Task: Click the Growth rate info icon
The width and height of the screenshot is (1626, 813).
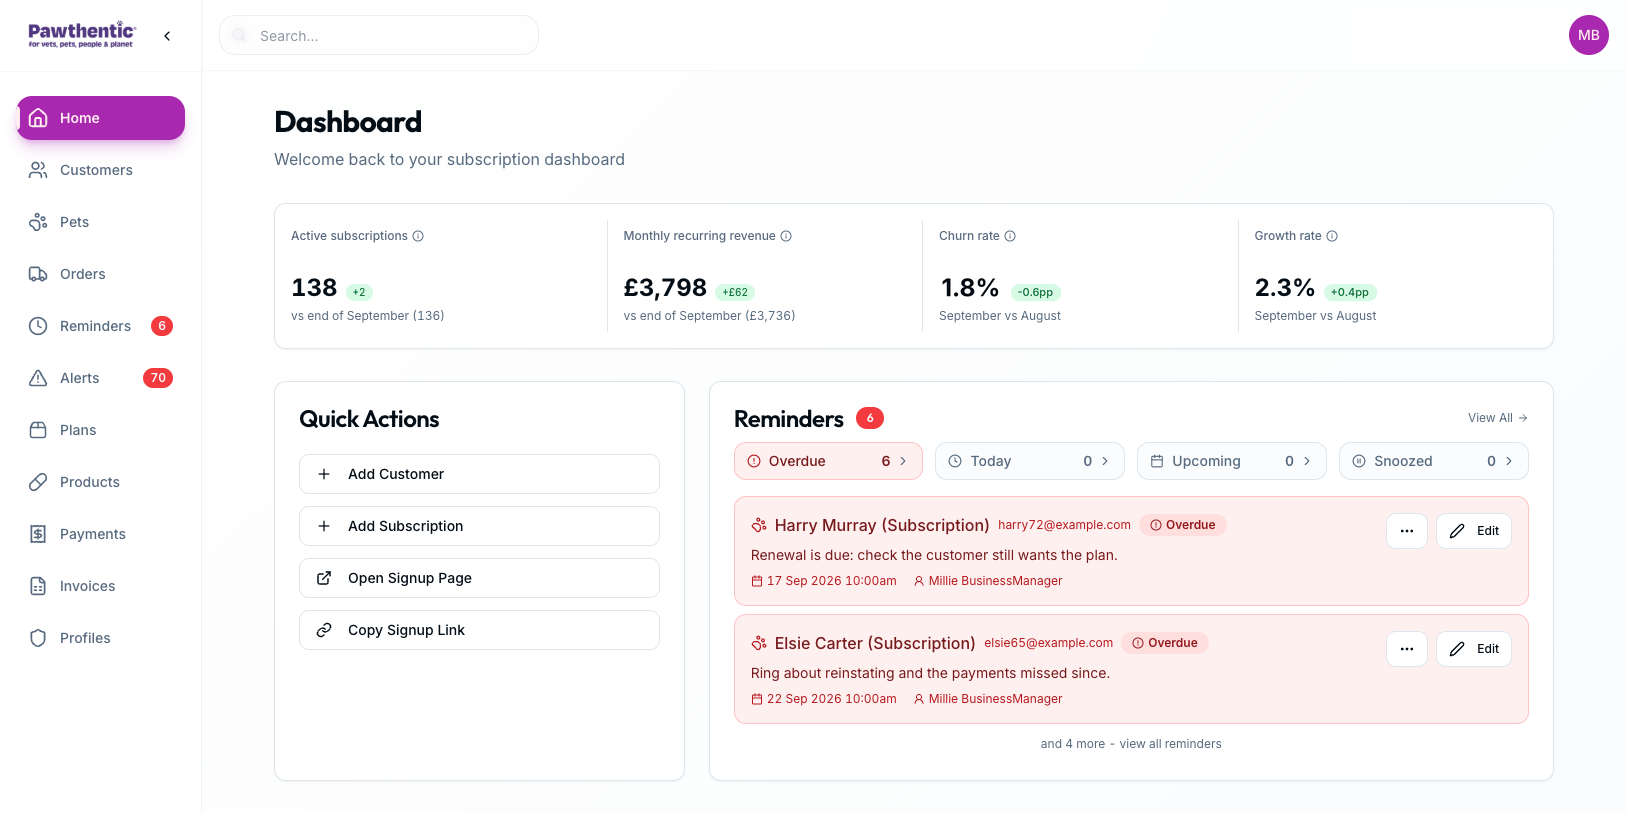Action: tap(1332, 236)
